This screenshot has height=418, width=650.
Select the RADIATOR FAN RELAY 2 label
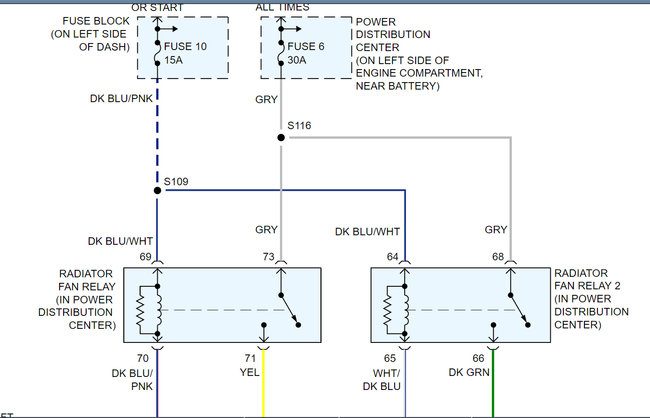point(592,299)
